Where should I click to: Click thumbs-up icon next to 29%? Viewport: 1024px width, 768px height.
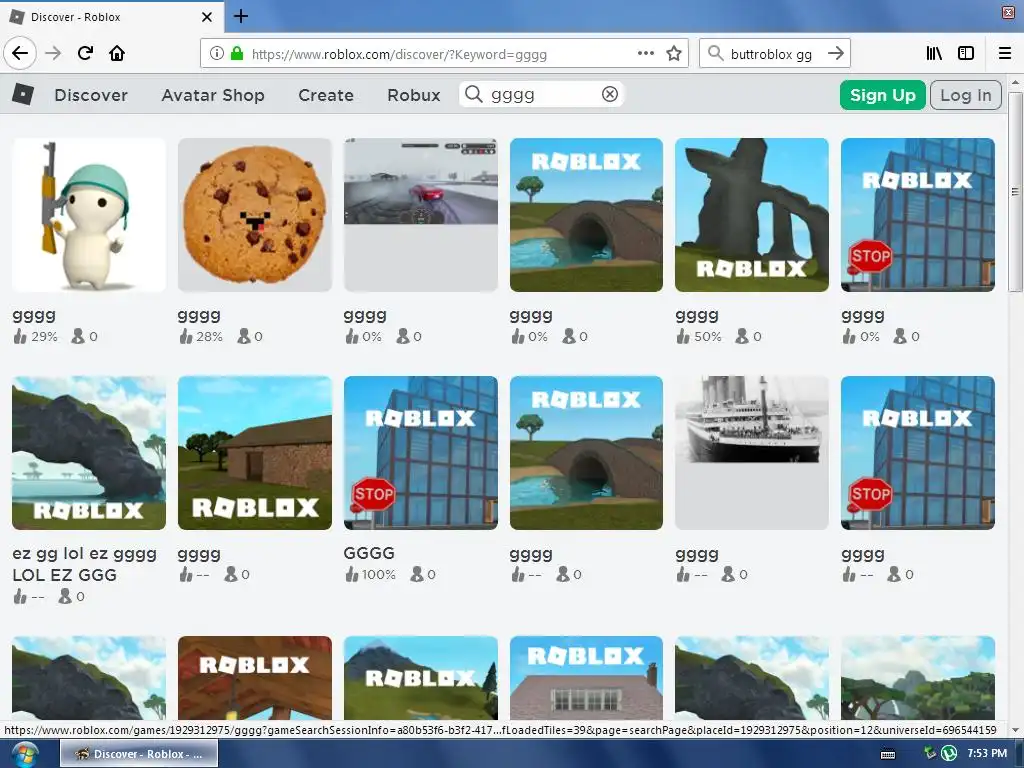point(20,336)
